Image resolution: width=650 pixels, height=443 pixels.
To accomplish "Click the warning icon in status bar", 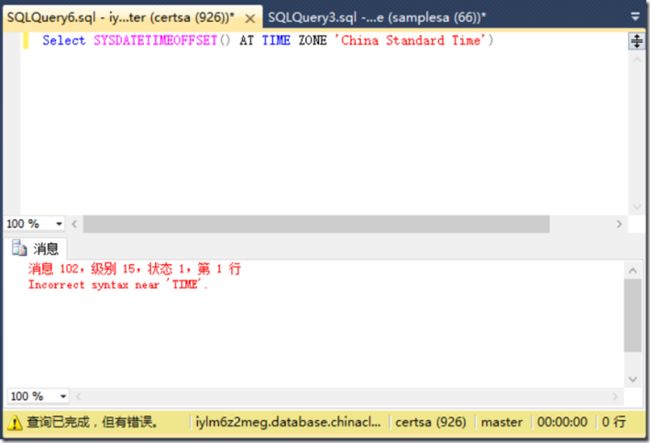I will (15, 423).
